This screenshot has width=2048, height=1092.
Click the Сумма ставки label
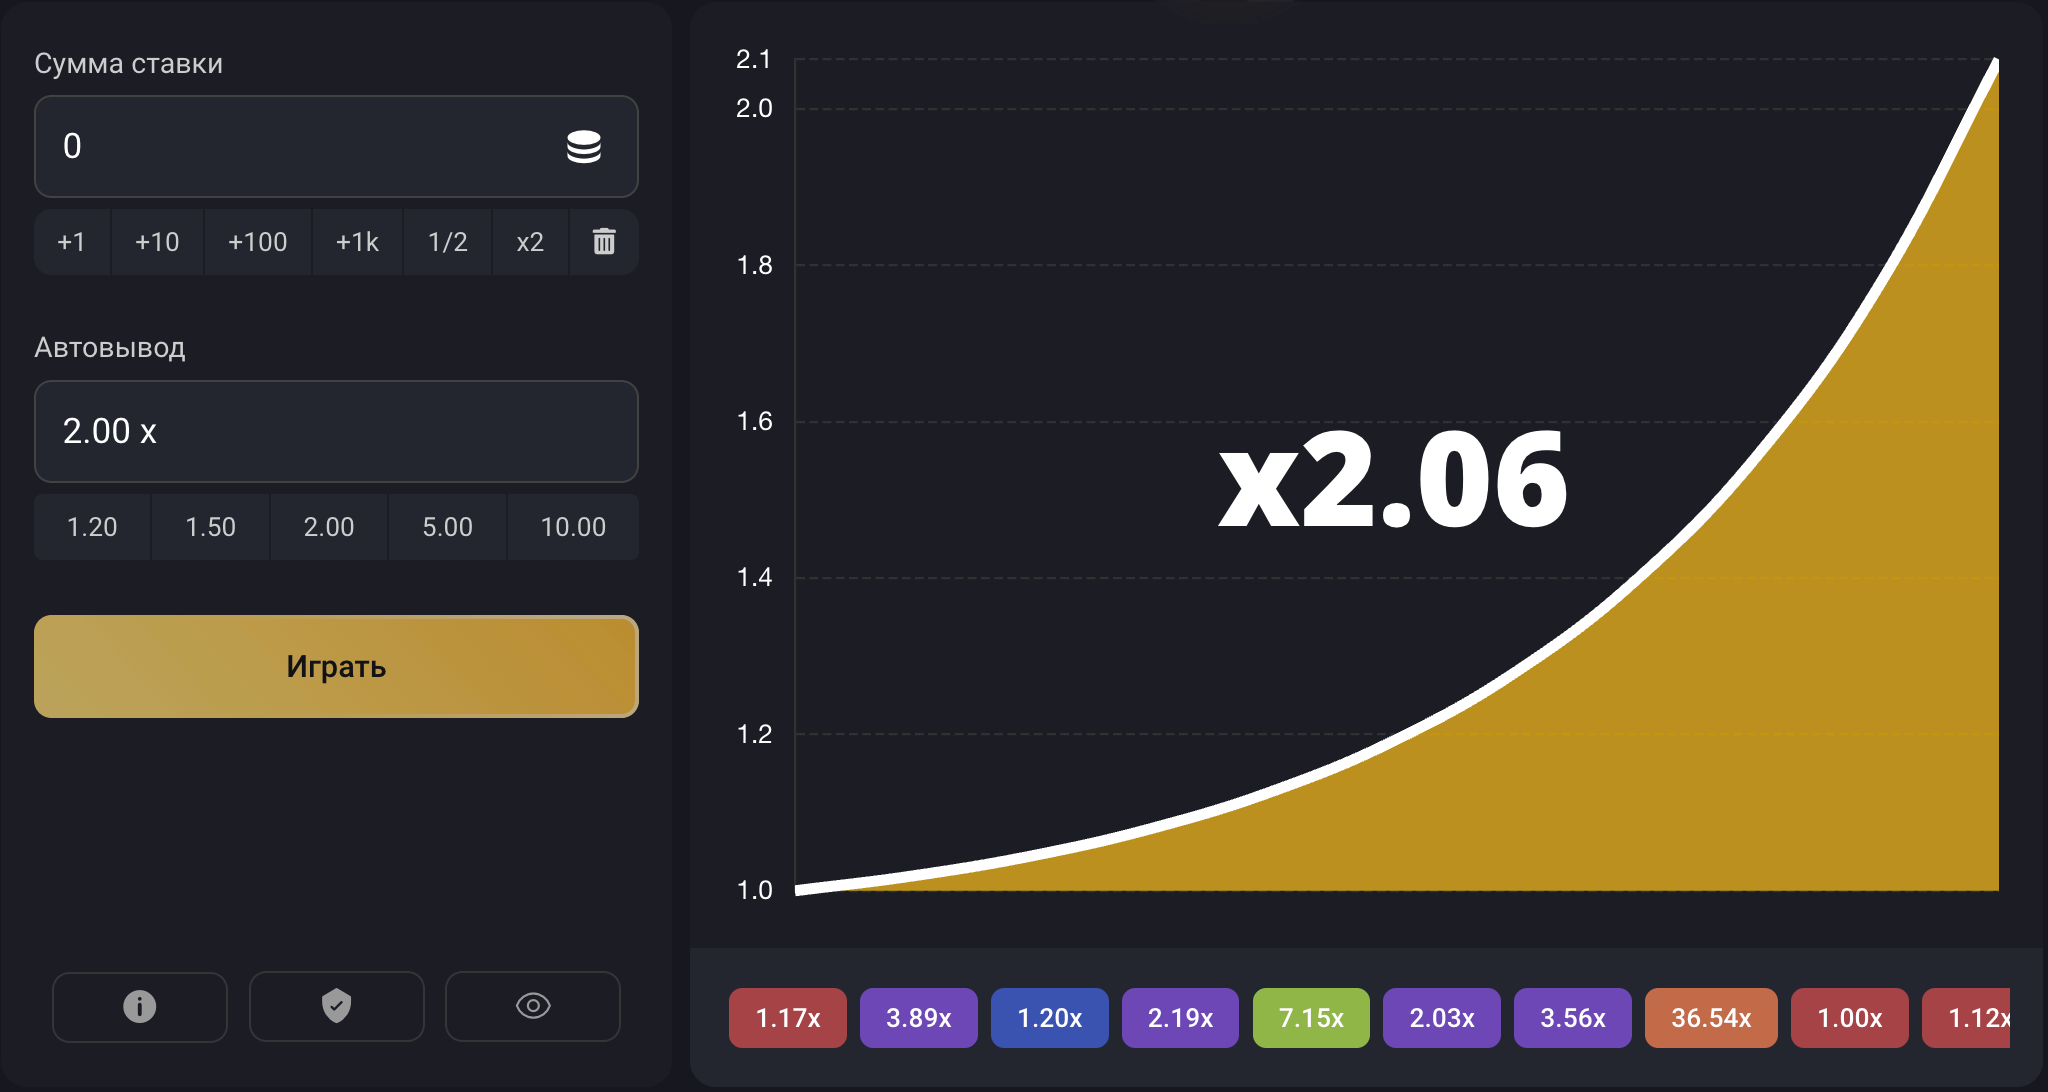tap(129, 63)
